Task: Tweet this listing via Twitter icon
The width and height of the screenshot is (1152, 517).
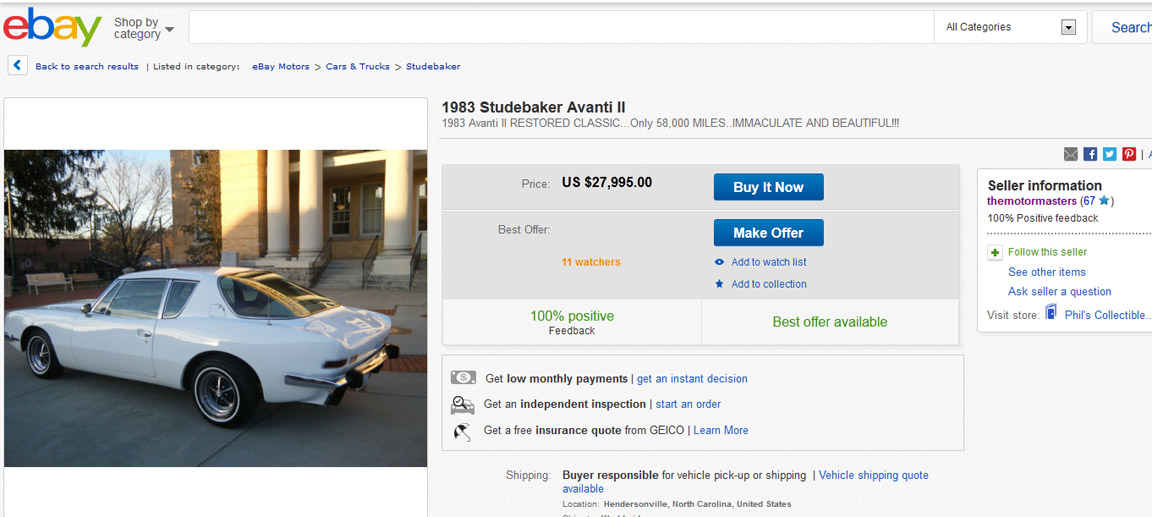Action: [x=1109, y=154]
